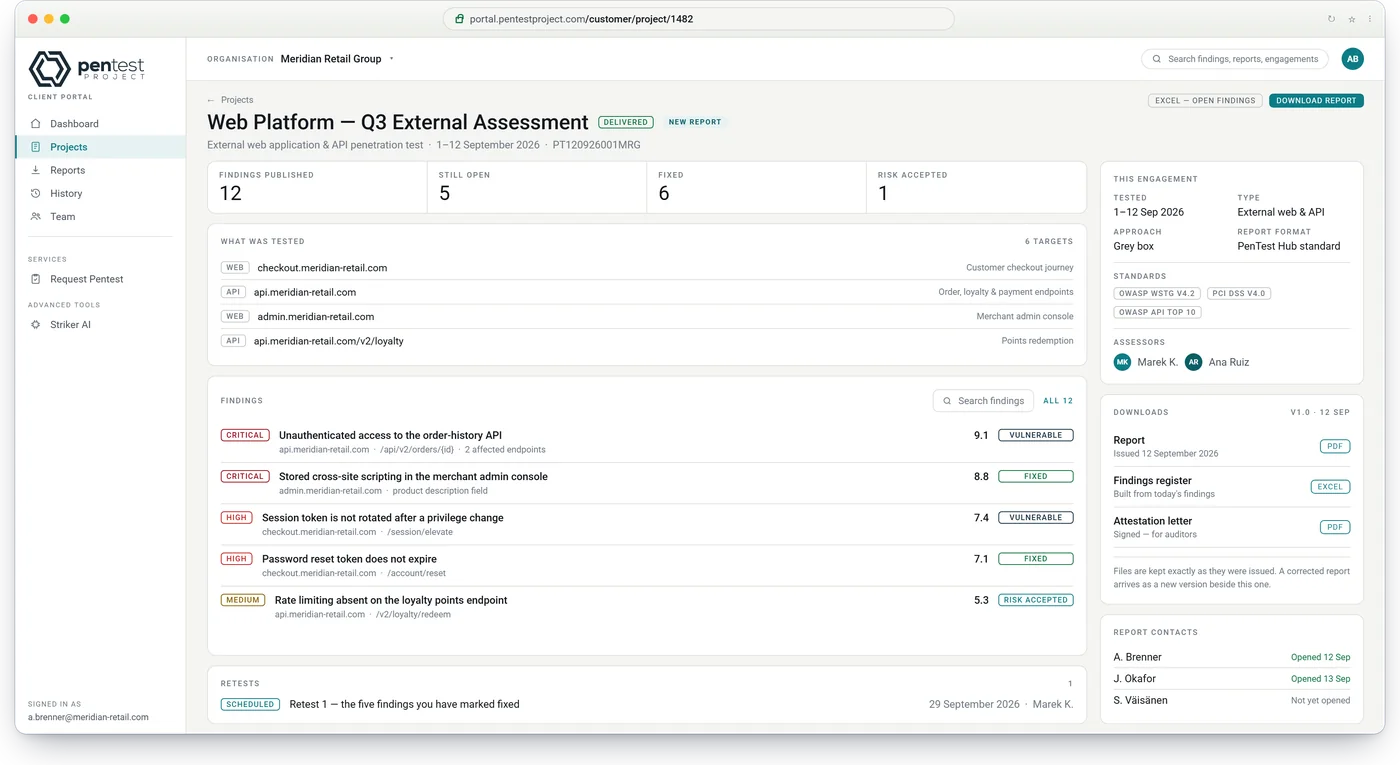Download the Findings register Excel file
Image resolution: width=1400 pixels, height=765 pixels.
[1330, 487]
